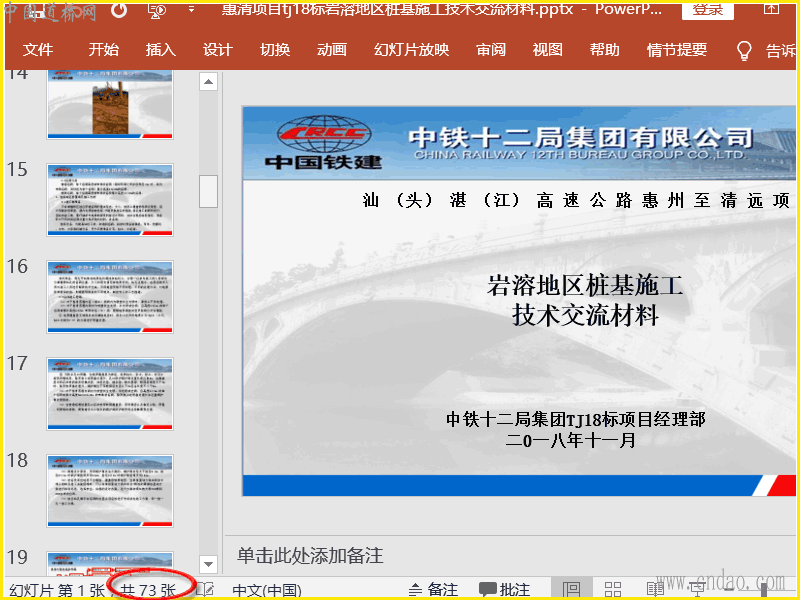Click the 中铁十二局集团有限公司 header text
The height and width of the screenshot is (600, 800).
581,137
